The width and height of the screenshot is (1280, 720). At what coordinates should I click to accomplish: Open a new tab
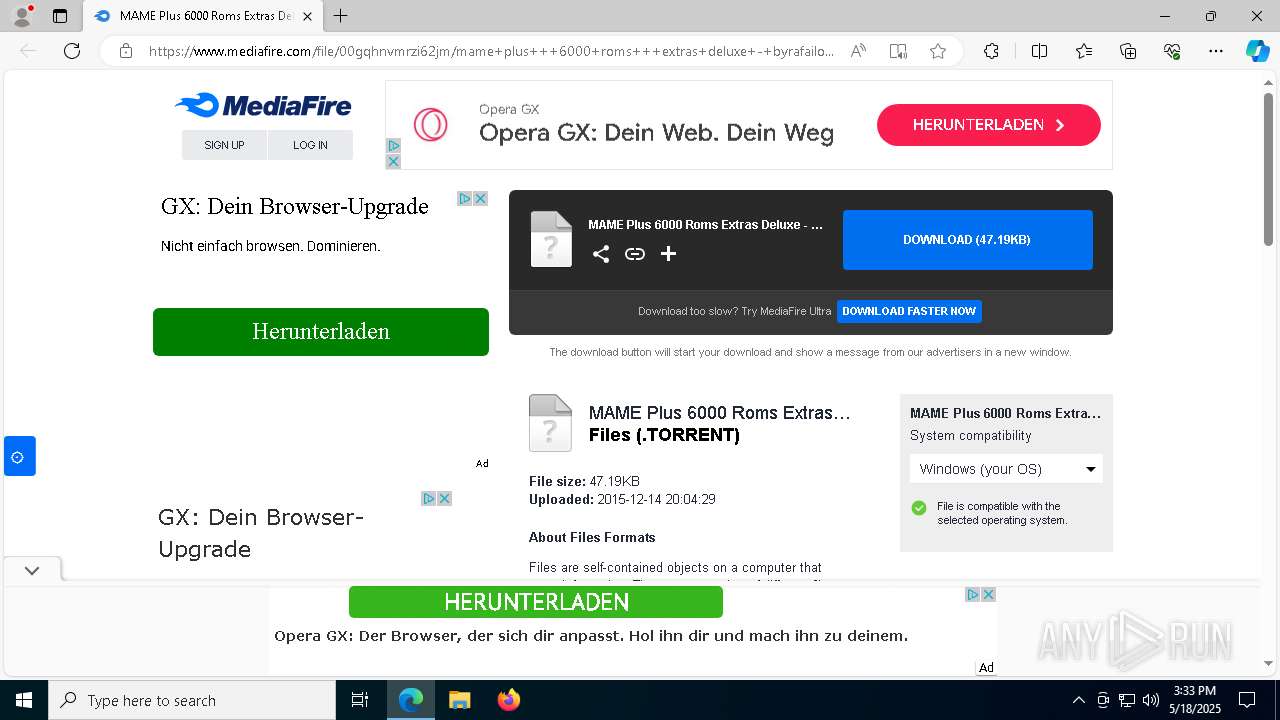pos(341,16)
